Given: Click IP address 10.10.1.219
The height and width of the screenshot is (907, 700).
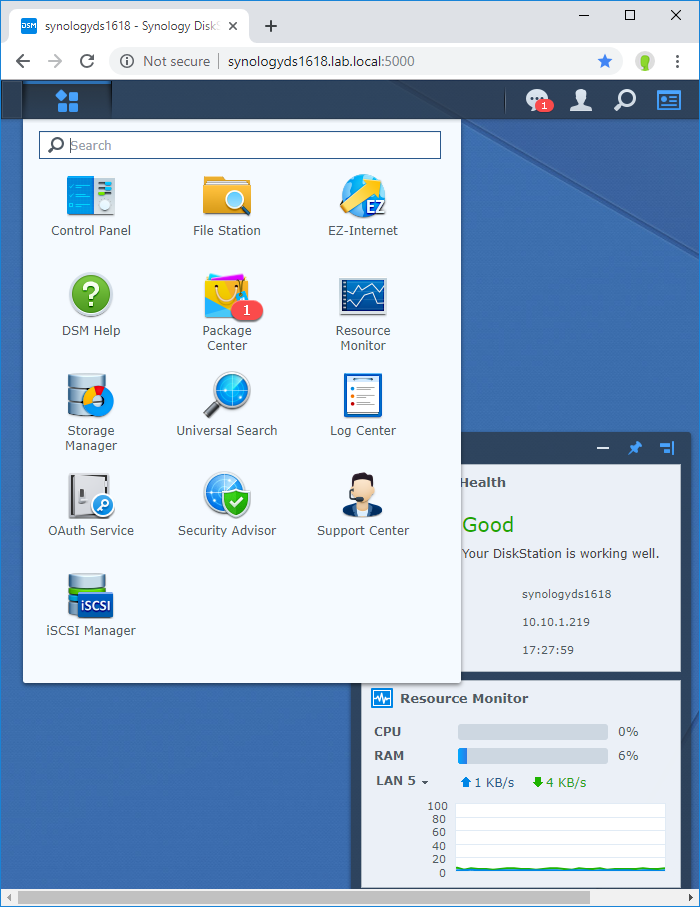Looking at the screenshot, I should (556, 622).
